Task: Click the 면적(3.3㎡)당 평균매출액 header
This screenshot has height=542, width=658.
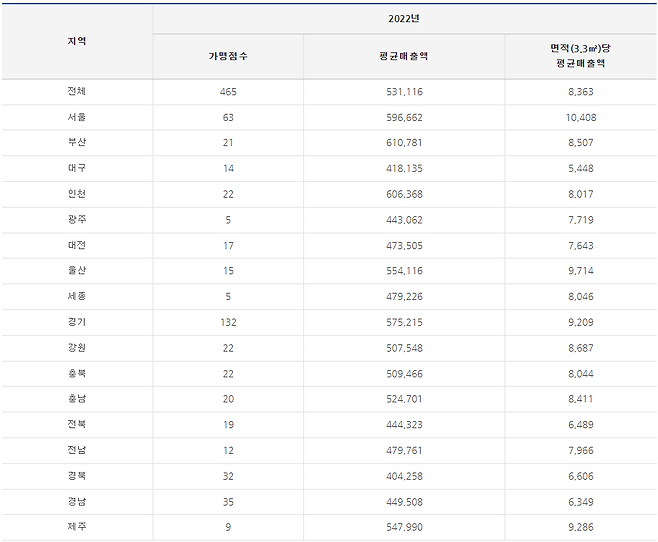Action: tap(580, 56)
